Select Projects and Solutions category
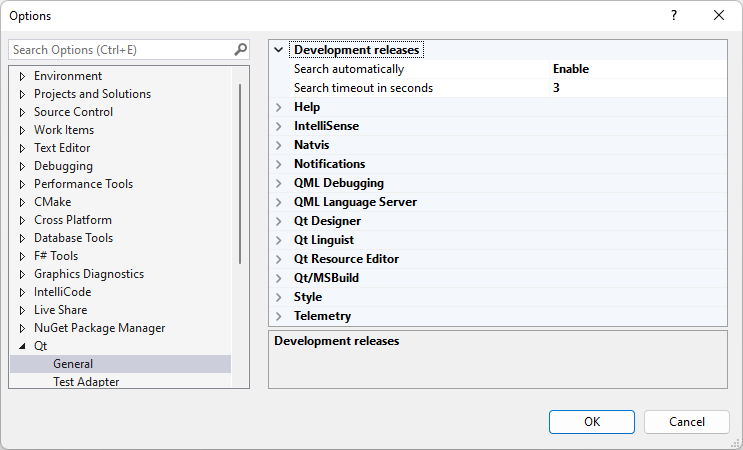This screenshot has height=450, width=743. click(92, 94)
